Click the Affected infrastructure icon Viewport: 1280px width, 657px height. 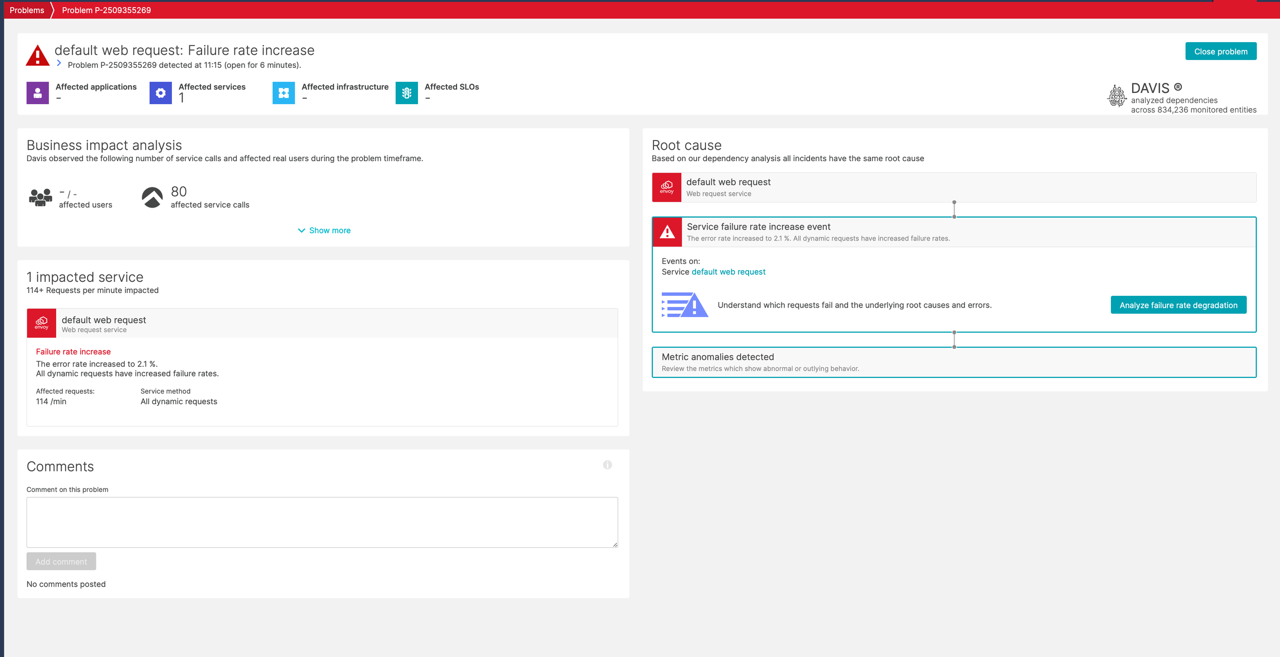[x=283, y=93]
